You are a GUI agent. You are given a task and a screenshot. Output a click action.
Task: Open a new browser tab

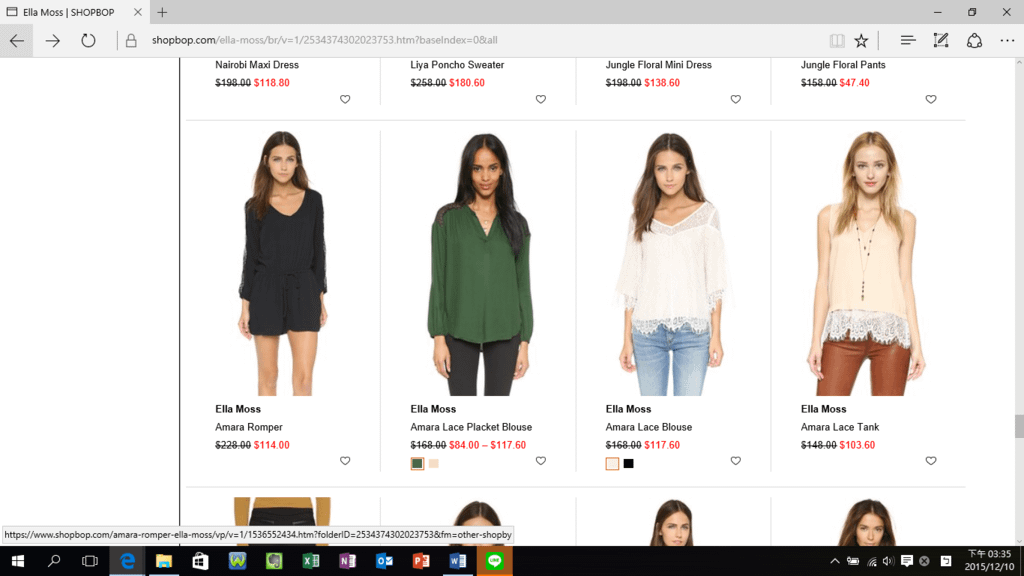pyautogui.click(x=162, y=12)
